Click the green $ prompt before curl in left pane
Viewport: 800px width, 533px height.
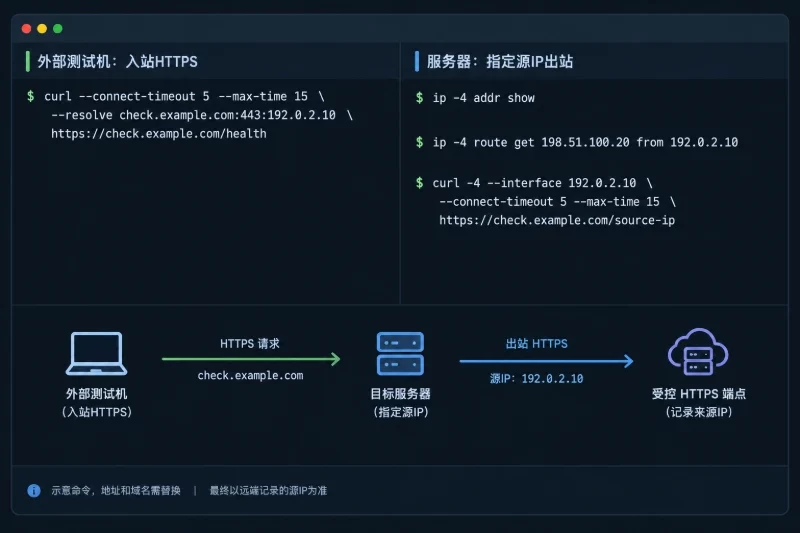31,96
